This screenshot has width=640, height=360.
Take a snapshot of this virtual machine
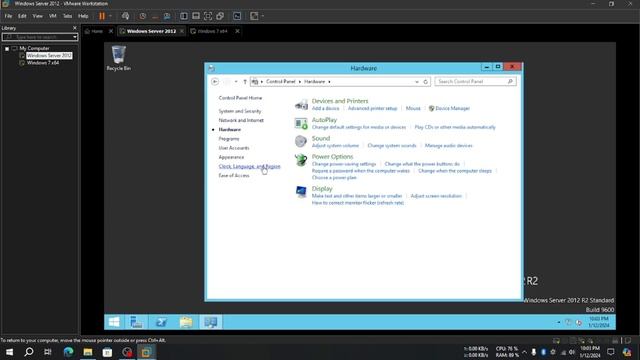(x=142, y=16)
